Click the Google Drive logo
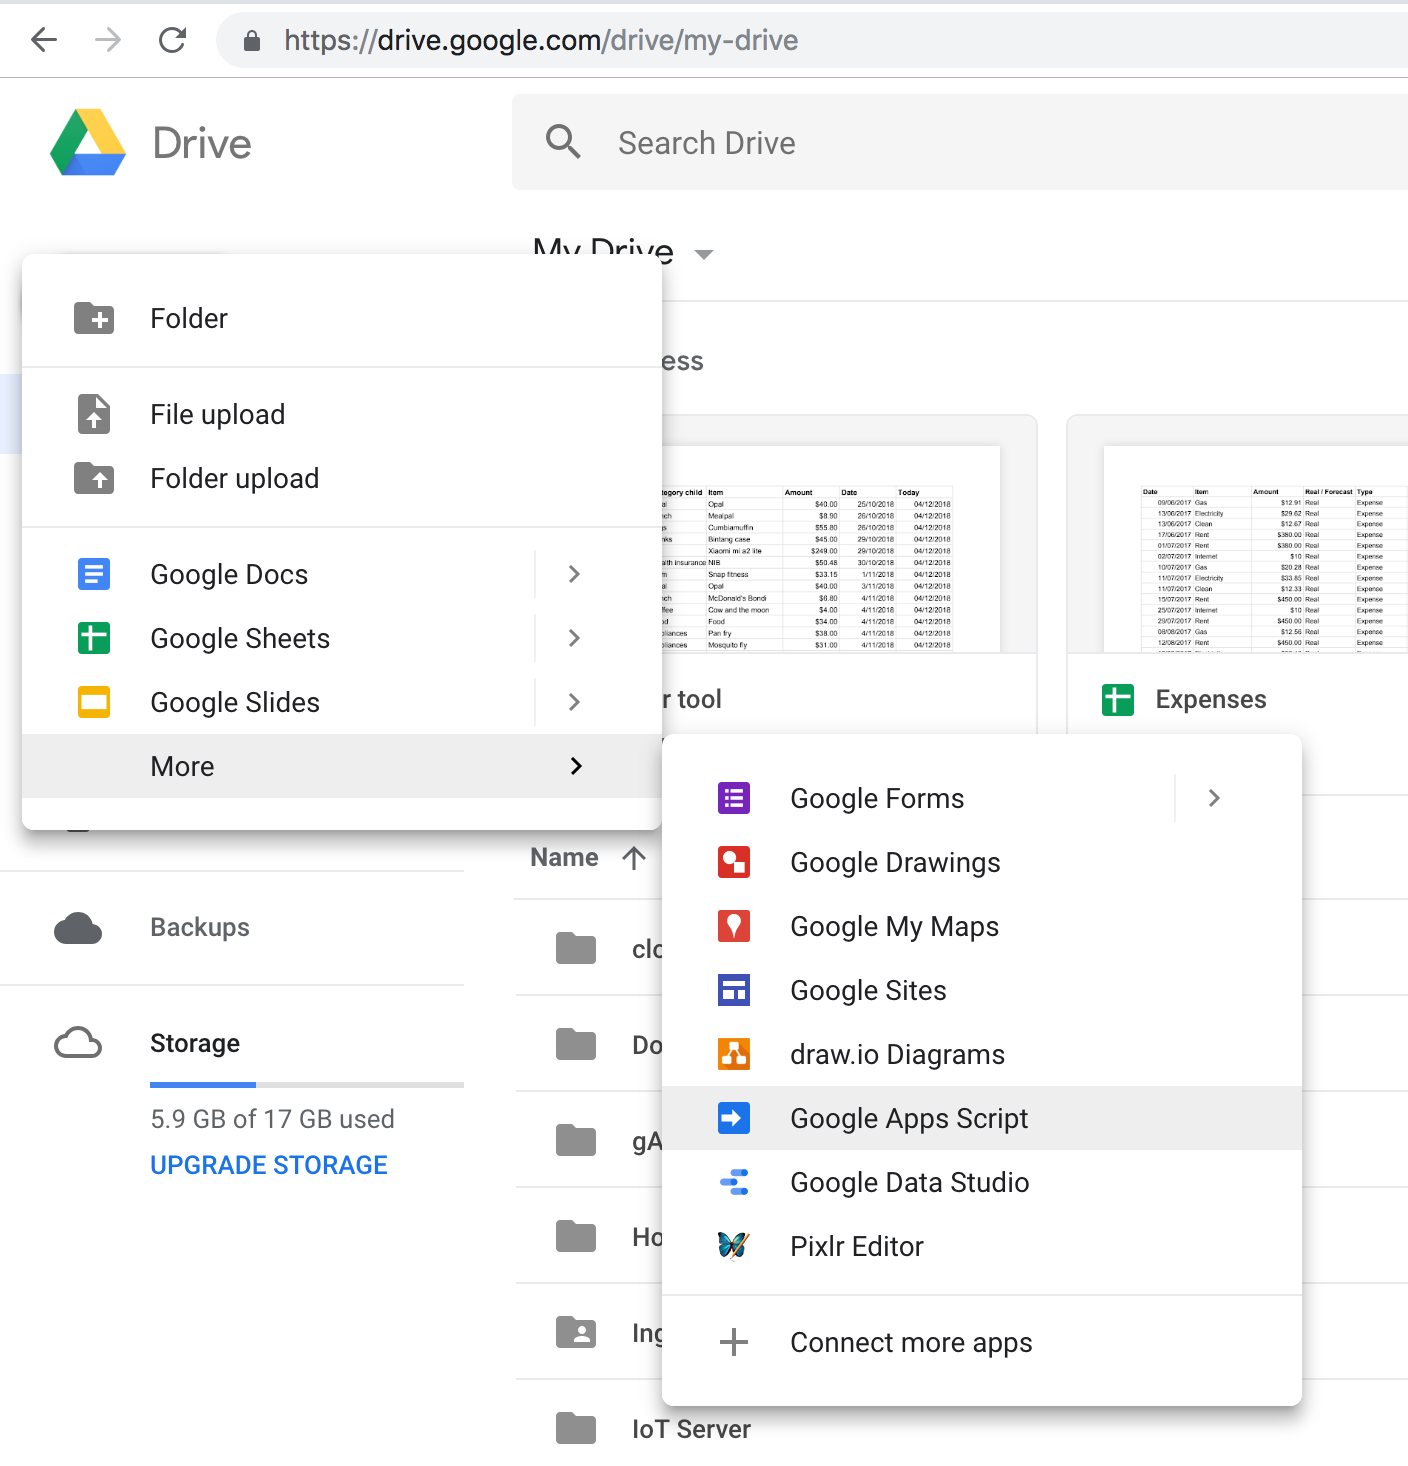Image resolution: width=1408 pixels, height=1466 pixels. pyautogui.click(x=88, y=143)
